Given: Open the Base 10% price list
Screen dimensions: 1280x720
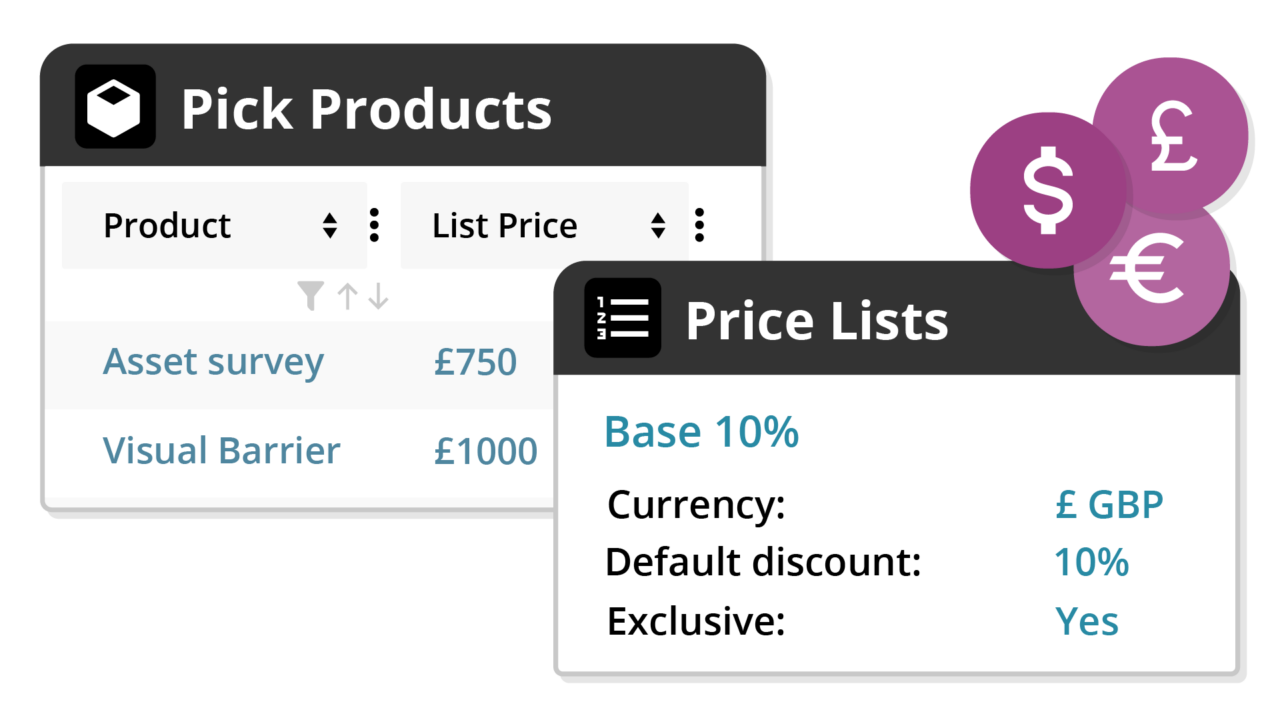Looking at the screenshot, I should 701,432.
